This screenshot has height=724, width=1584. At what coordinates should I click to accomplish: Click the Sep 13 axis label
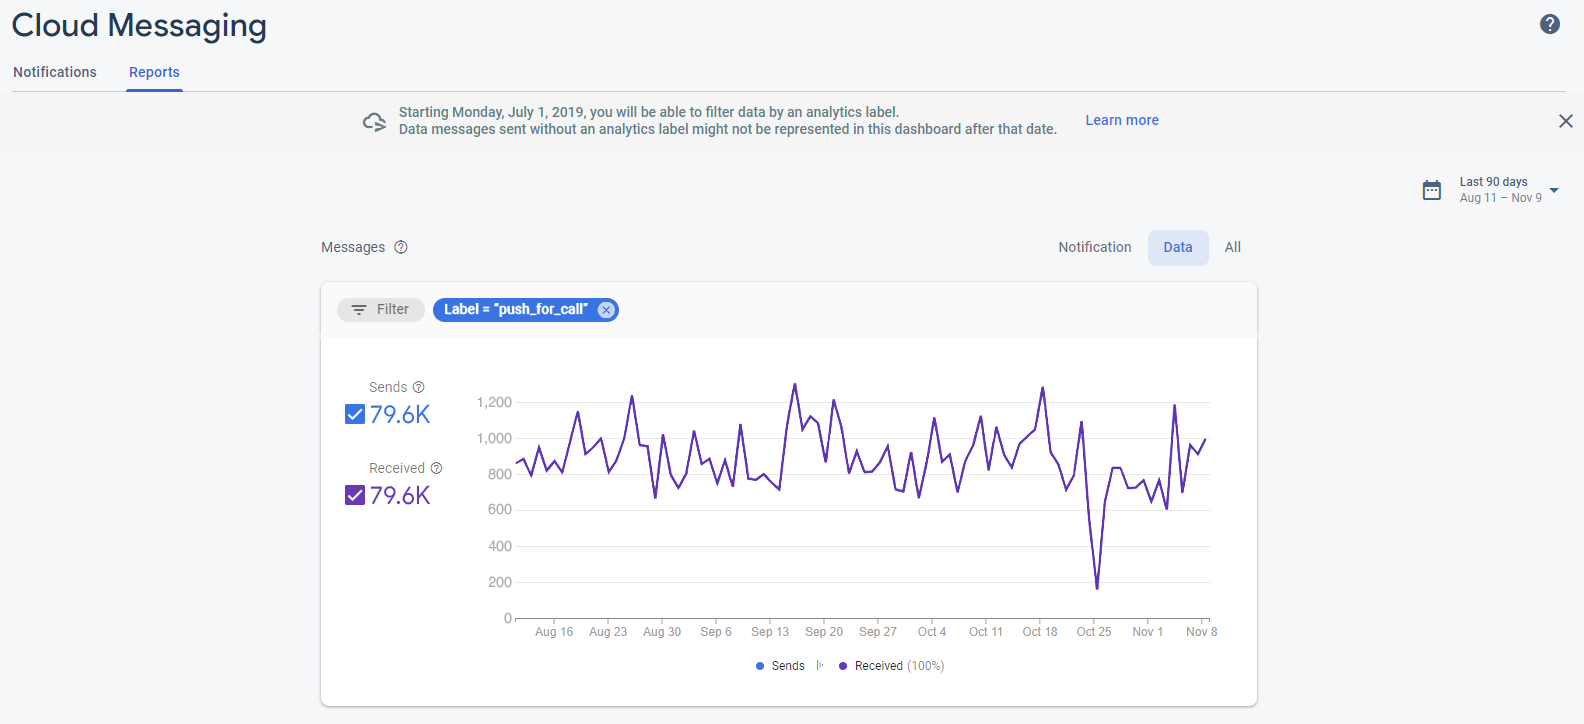[770, 632]
